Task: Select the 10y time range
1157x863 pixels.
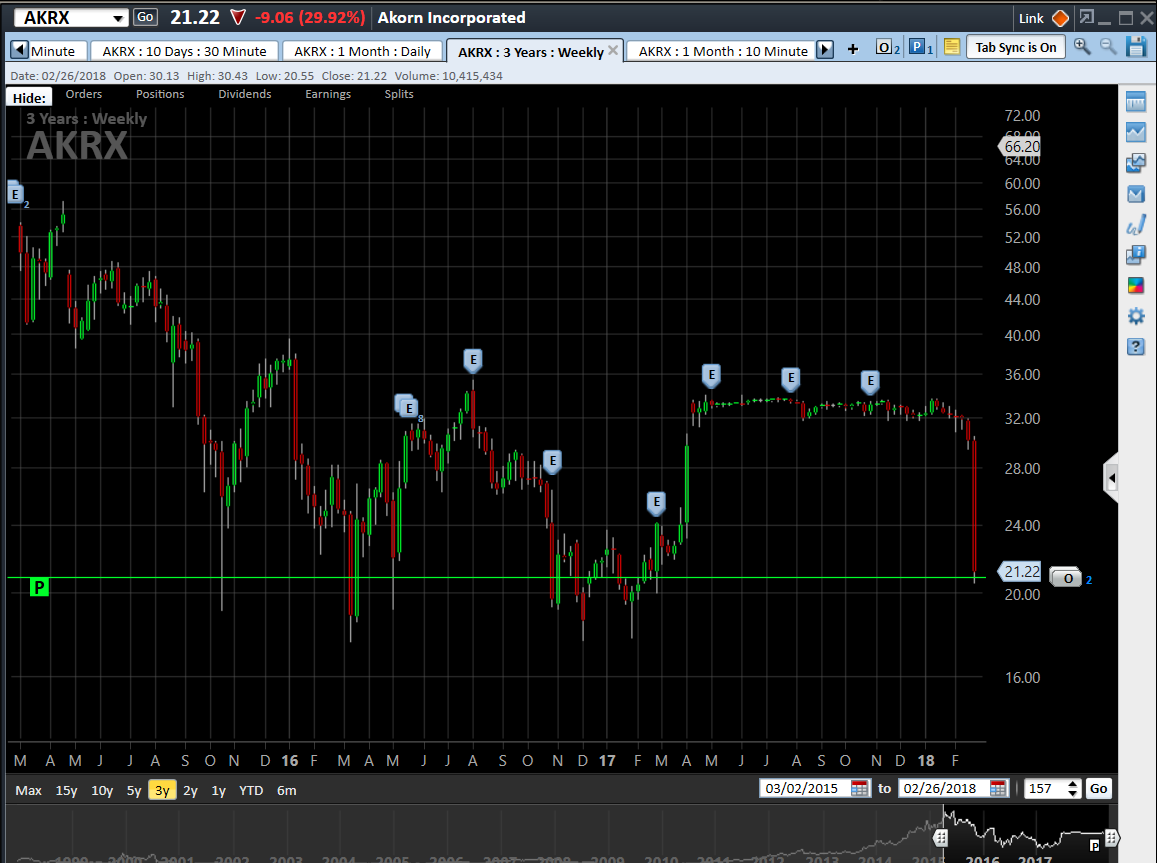Action: point(102,790)
